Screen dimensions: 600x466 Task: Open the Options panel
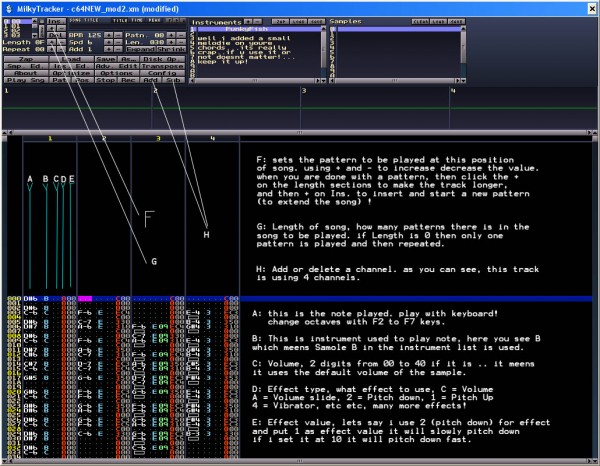[117, 73]
